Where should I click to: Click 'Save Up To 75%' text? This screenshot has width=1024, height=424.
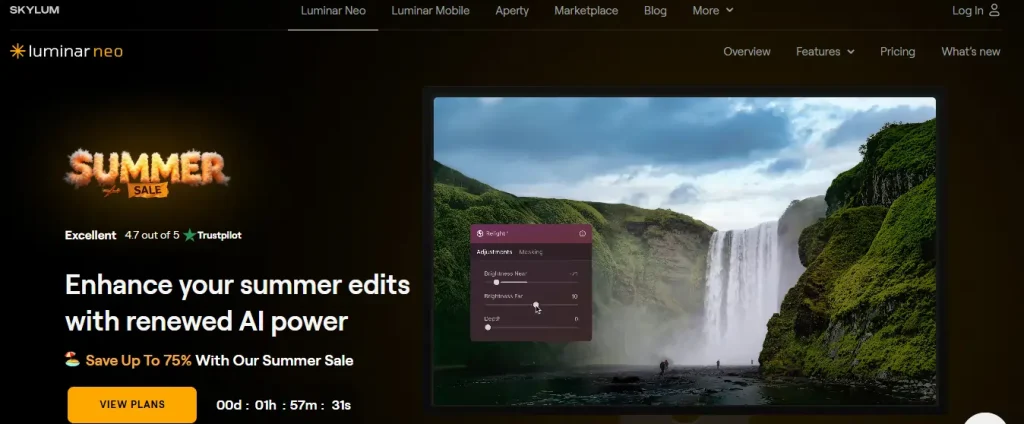point(138,360)
